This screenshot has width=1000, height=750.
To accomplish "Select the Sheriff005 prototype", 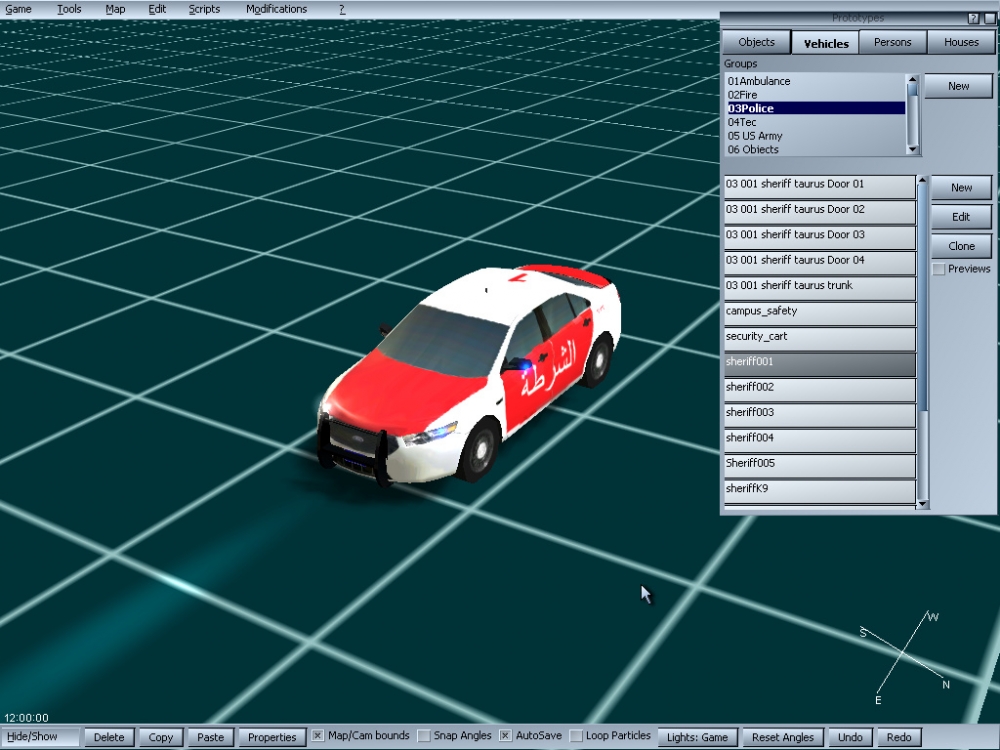I will point(820,466).
